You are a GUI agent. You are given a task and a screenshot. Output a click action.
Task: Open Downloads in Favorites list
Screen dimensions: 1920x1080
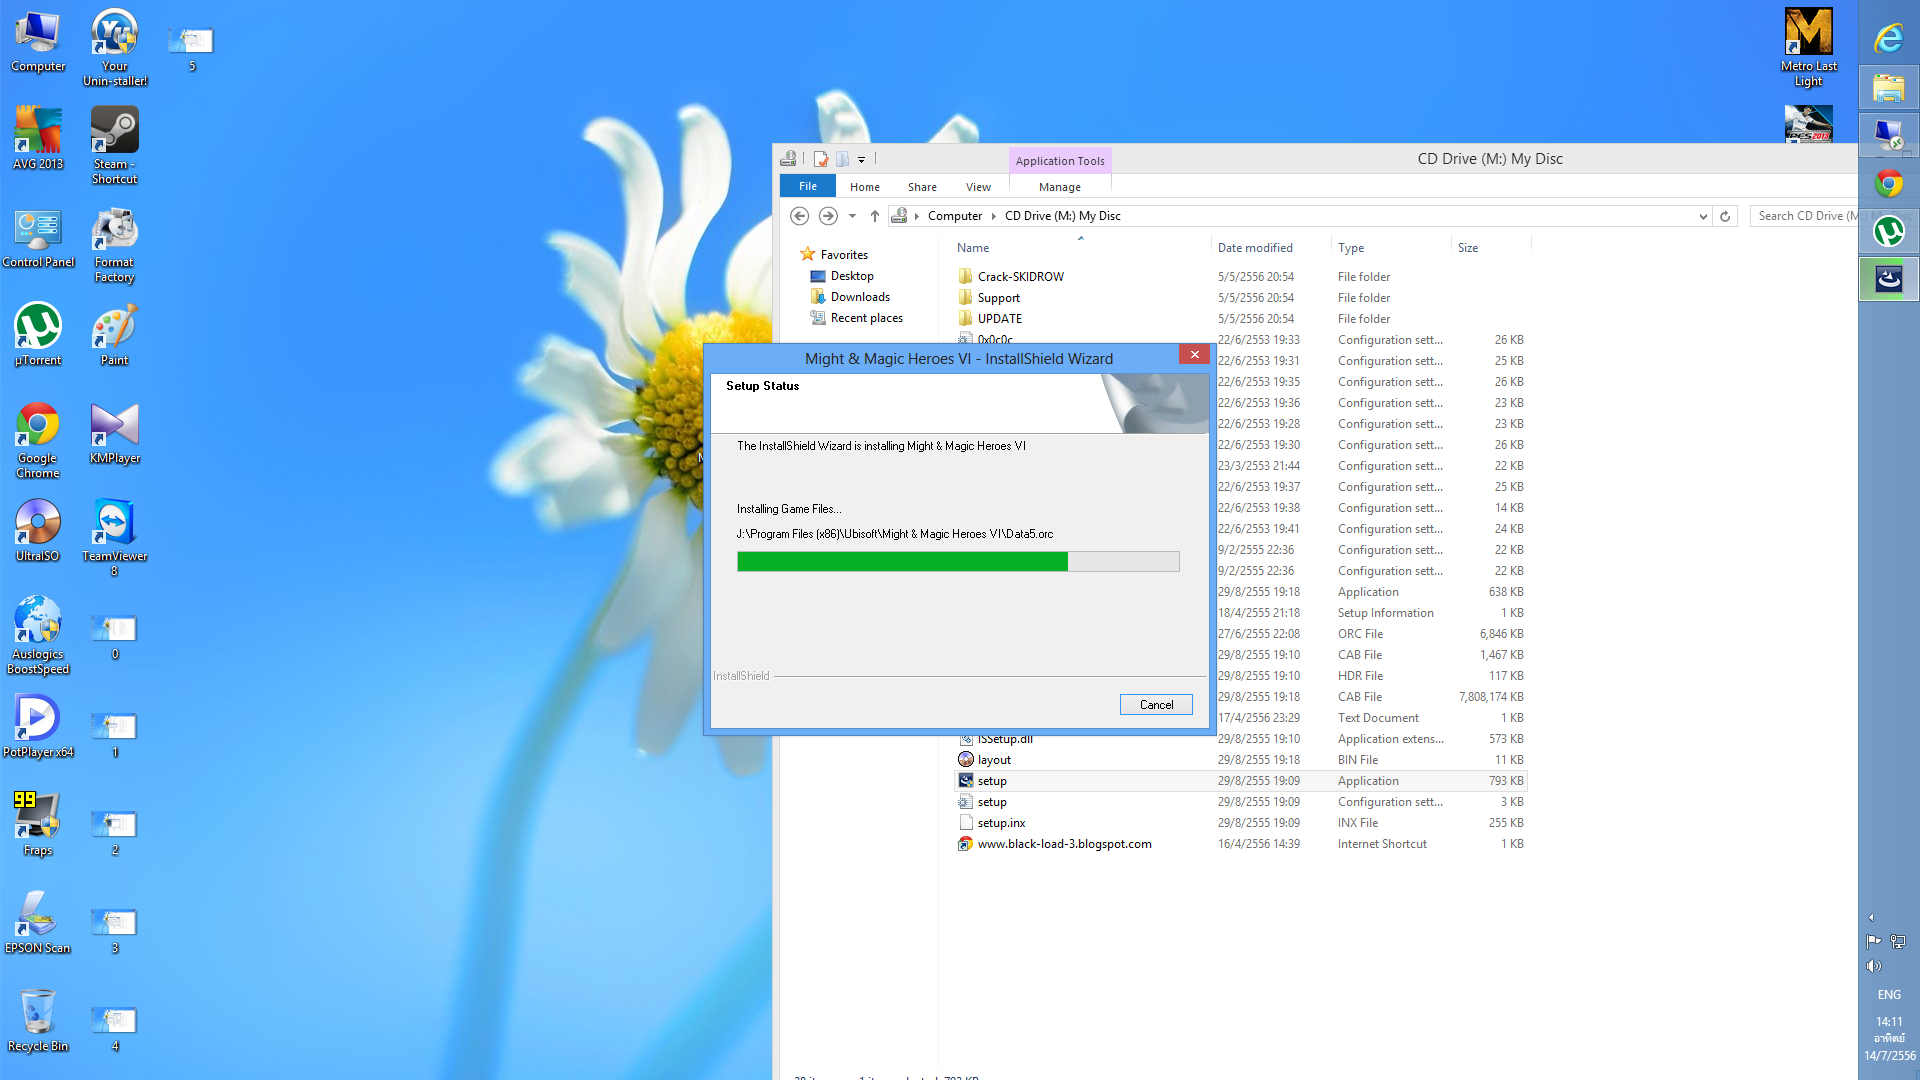pyautogui.click(x=859, y=297)
